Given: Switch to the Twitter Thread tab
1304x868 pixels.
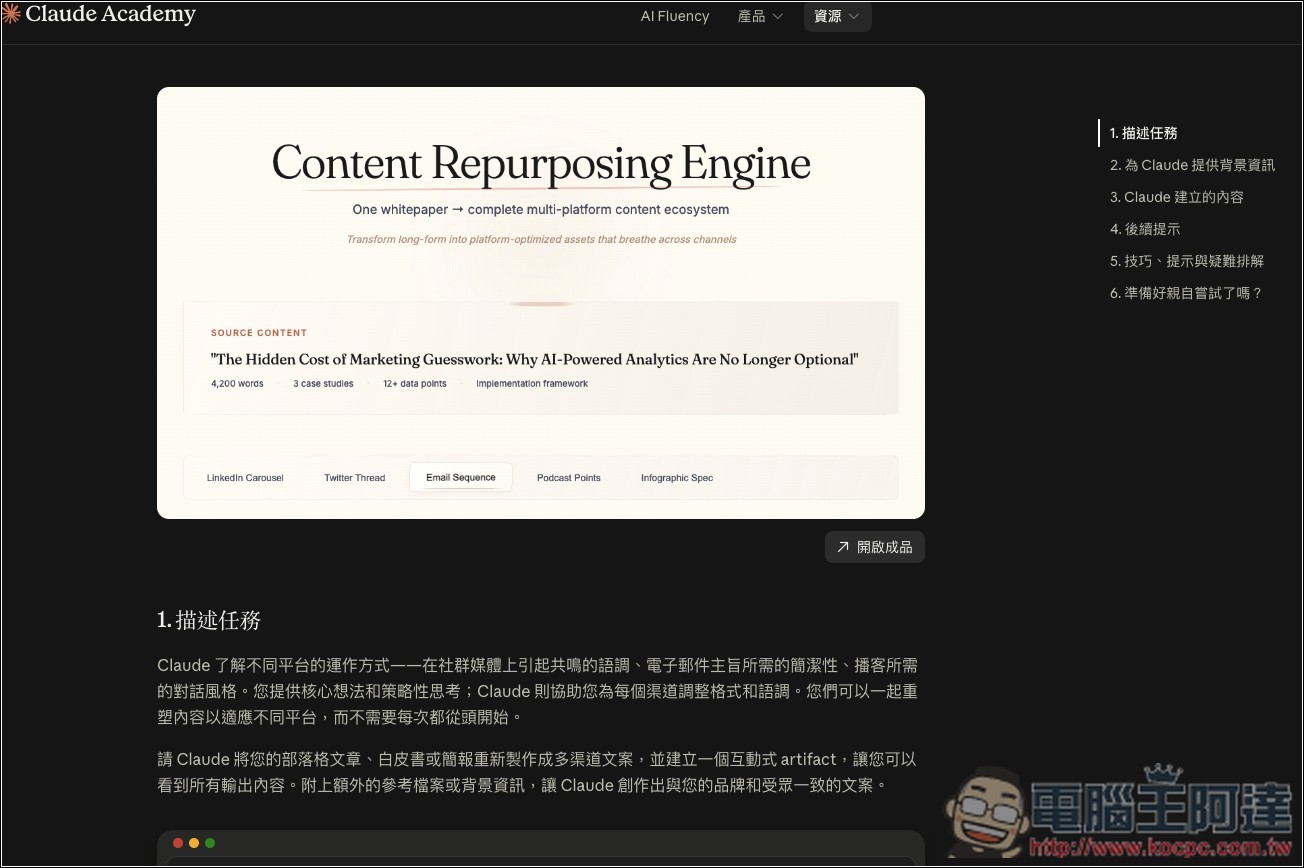Looking at the screenshot, I should [x=354, y=478].
